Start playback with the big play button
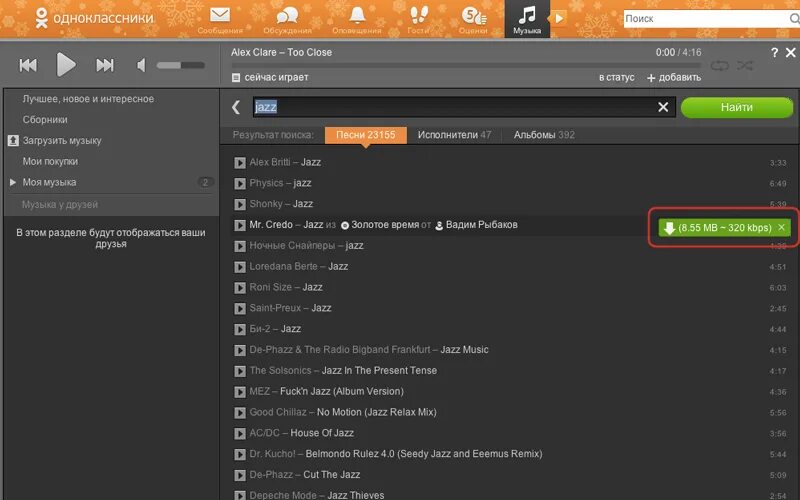This screenshot has height=500, width=800. coord(66,65)
